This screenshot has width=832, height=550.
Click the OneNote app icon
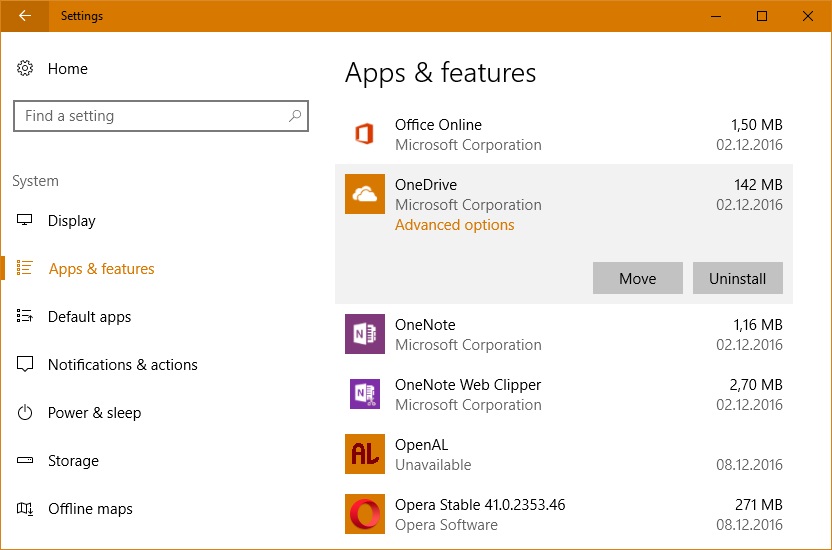pos(365,334)
